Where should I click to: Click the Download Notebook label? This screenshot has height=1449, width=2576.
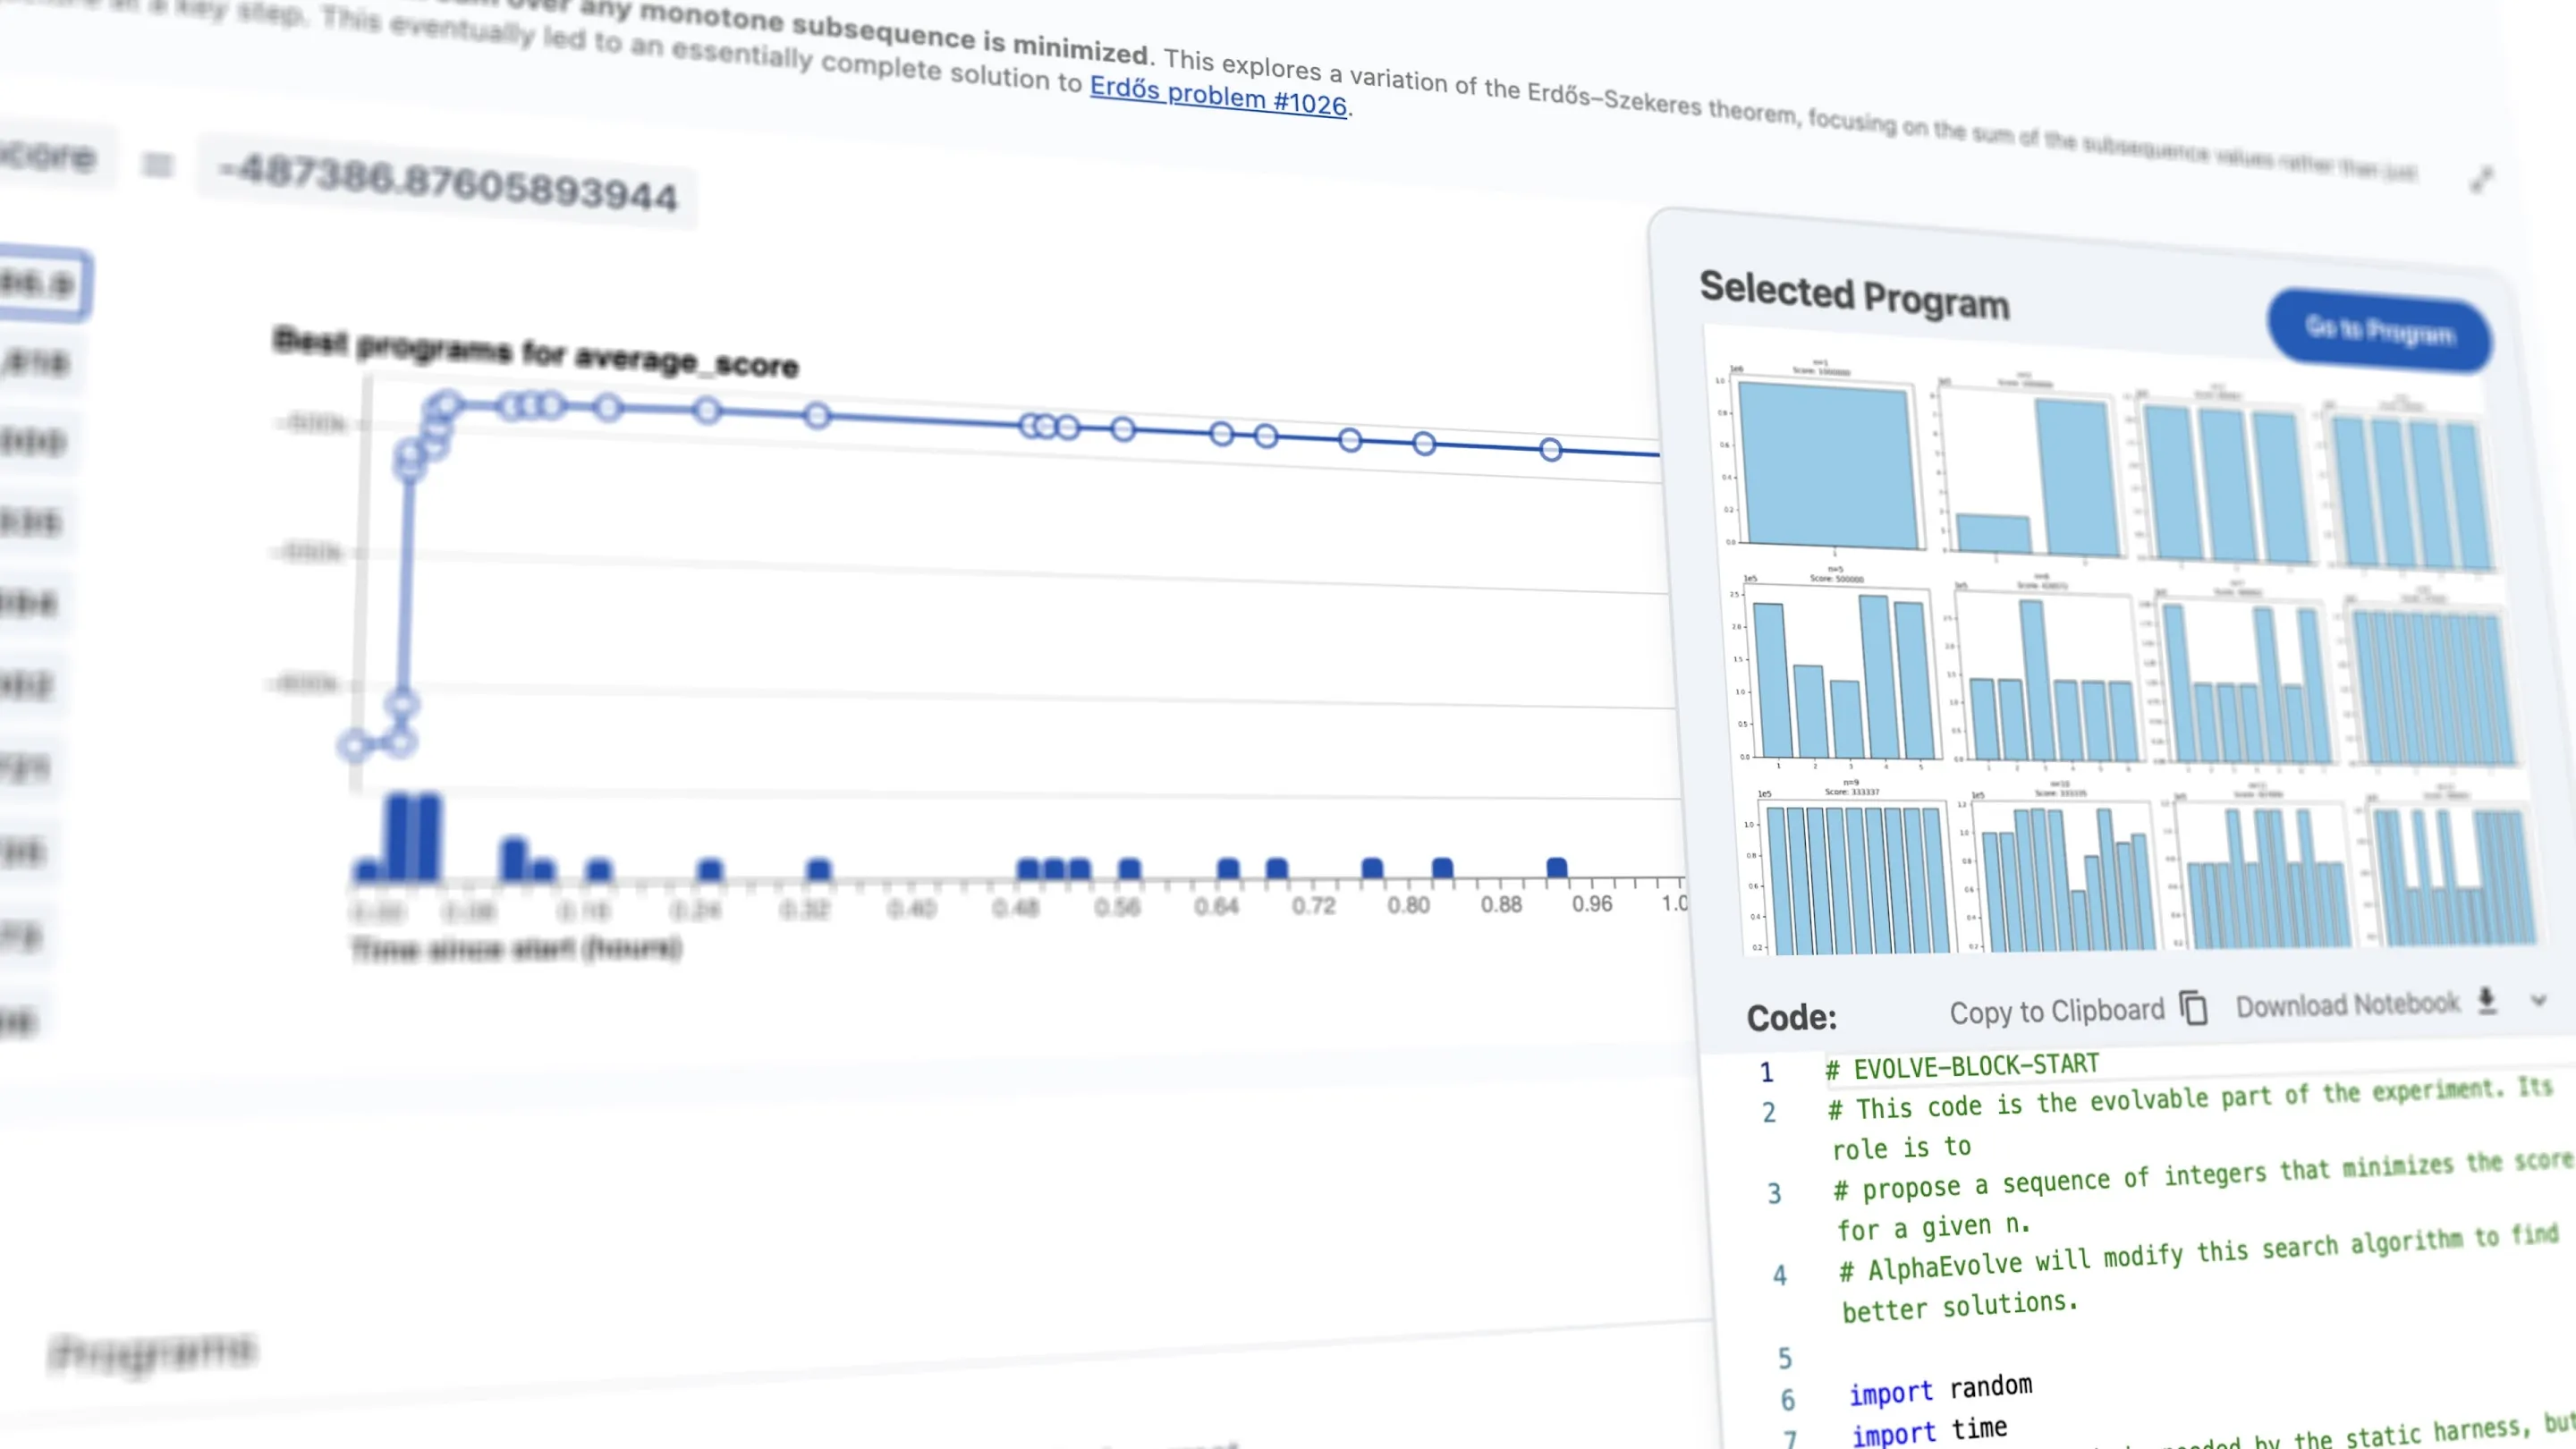[2347, 1004]
